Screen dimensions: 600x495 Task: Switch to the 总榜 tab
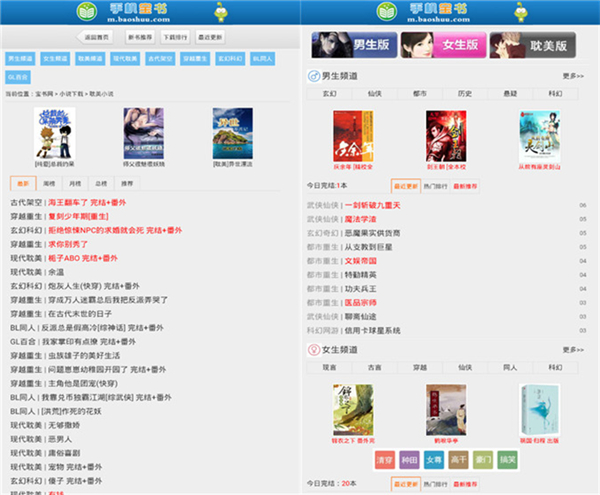[101, 184]
